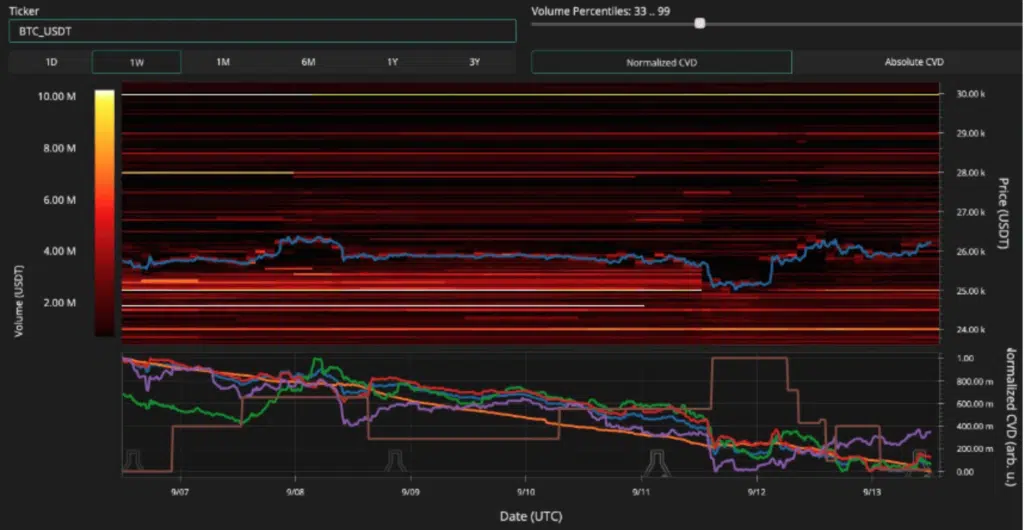This screenshot has height=530, width=1024.
Task: Click the Ticker label
Action: coord(22,11)
